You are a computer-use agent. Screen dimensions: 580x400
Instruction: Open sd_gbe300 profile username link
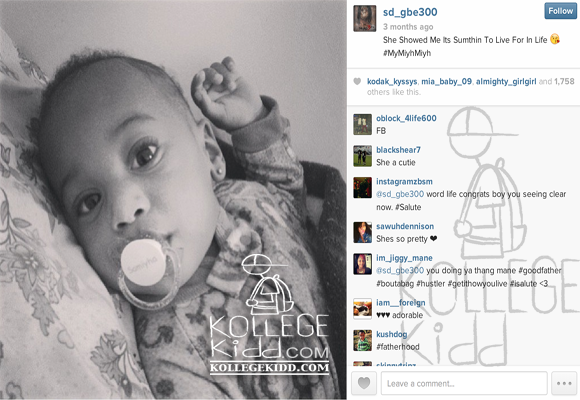coord(410,12)
